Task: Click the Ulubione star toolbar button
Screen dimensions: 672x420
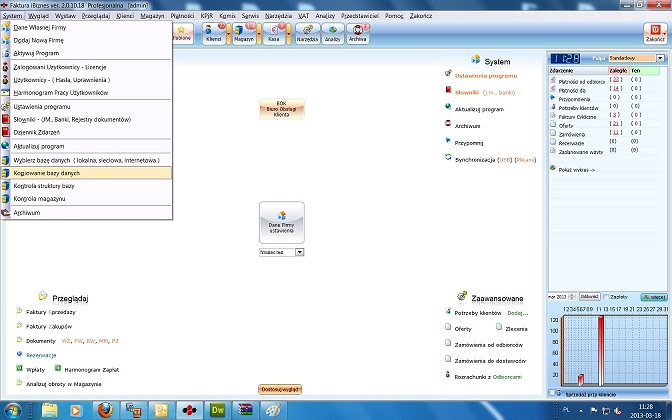Action: coord(182,34)
